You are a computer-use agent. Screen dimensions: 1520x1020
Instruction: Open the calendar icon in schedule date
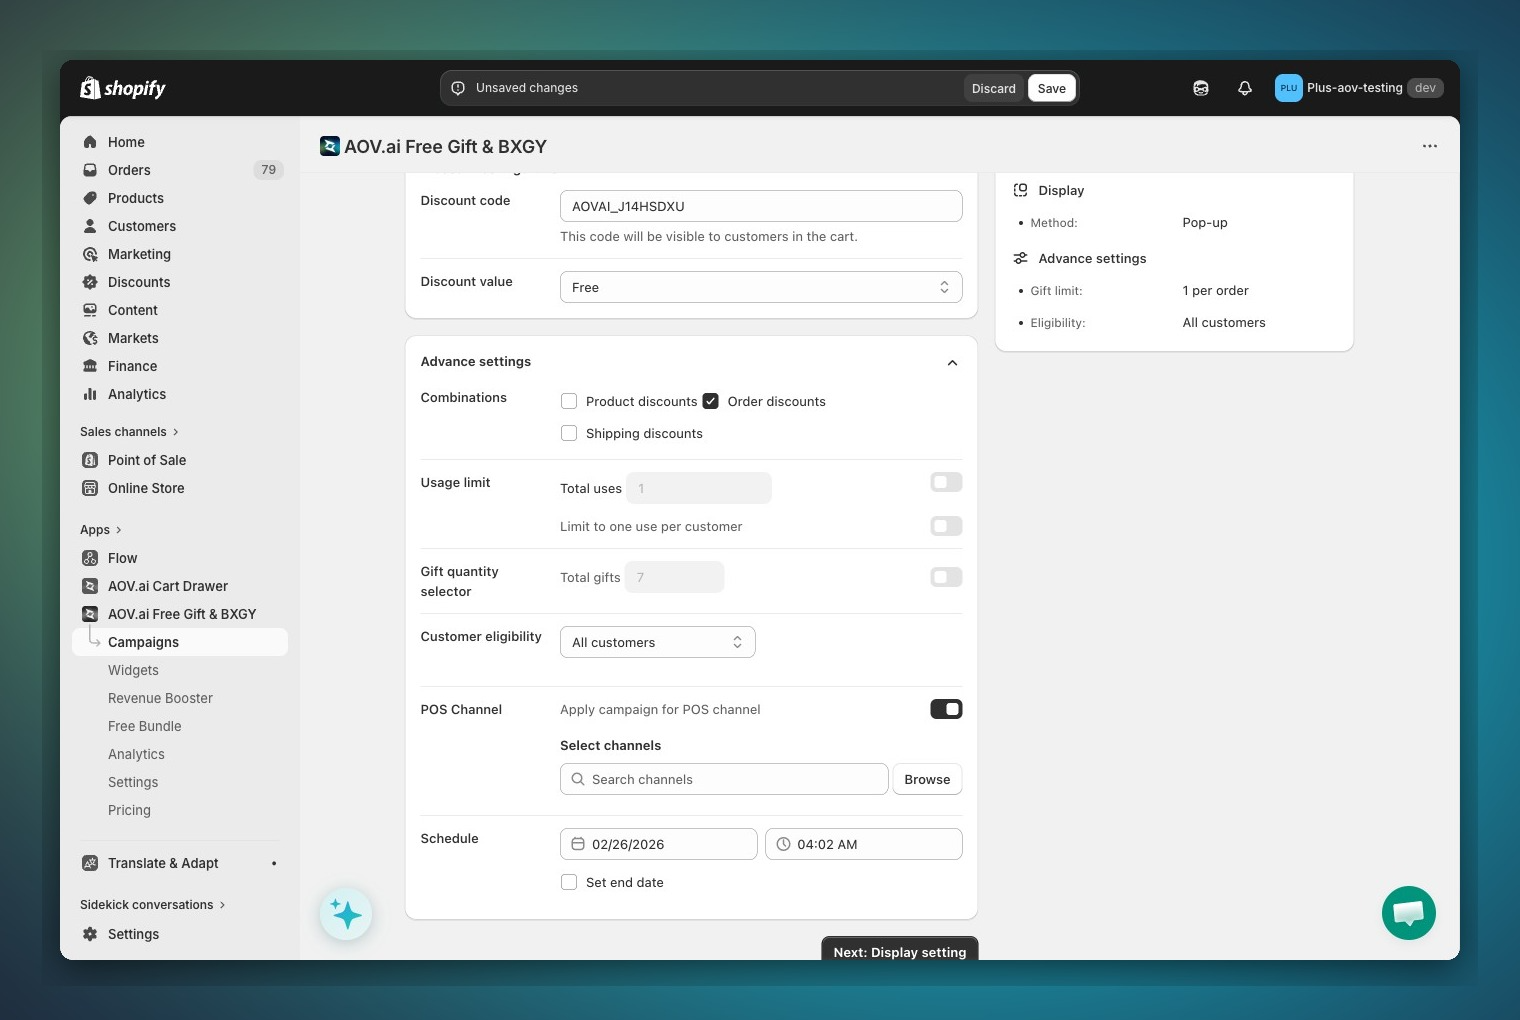coord(578,844)
